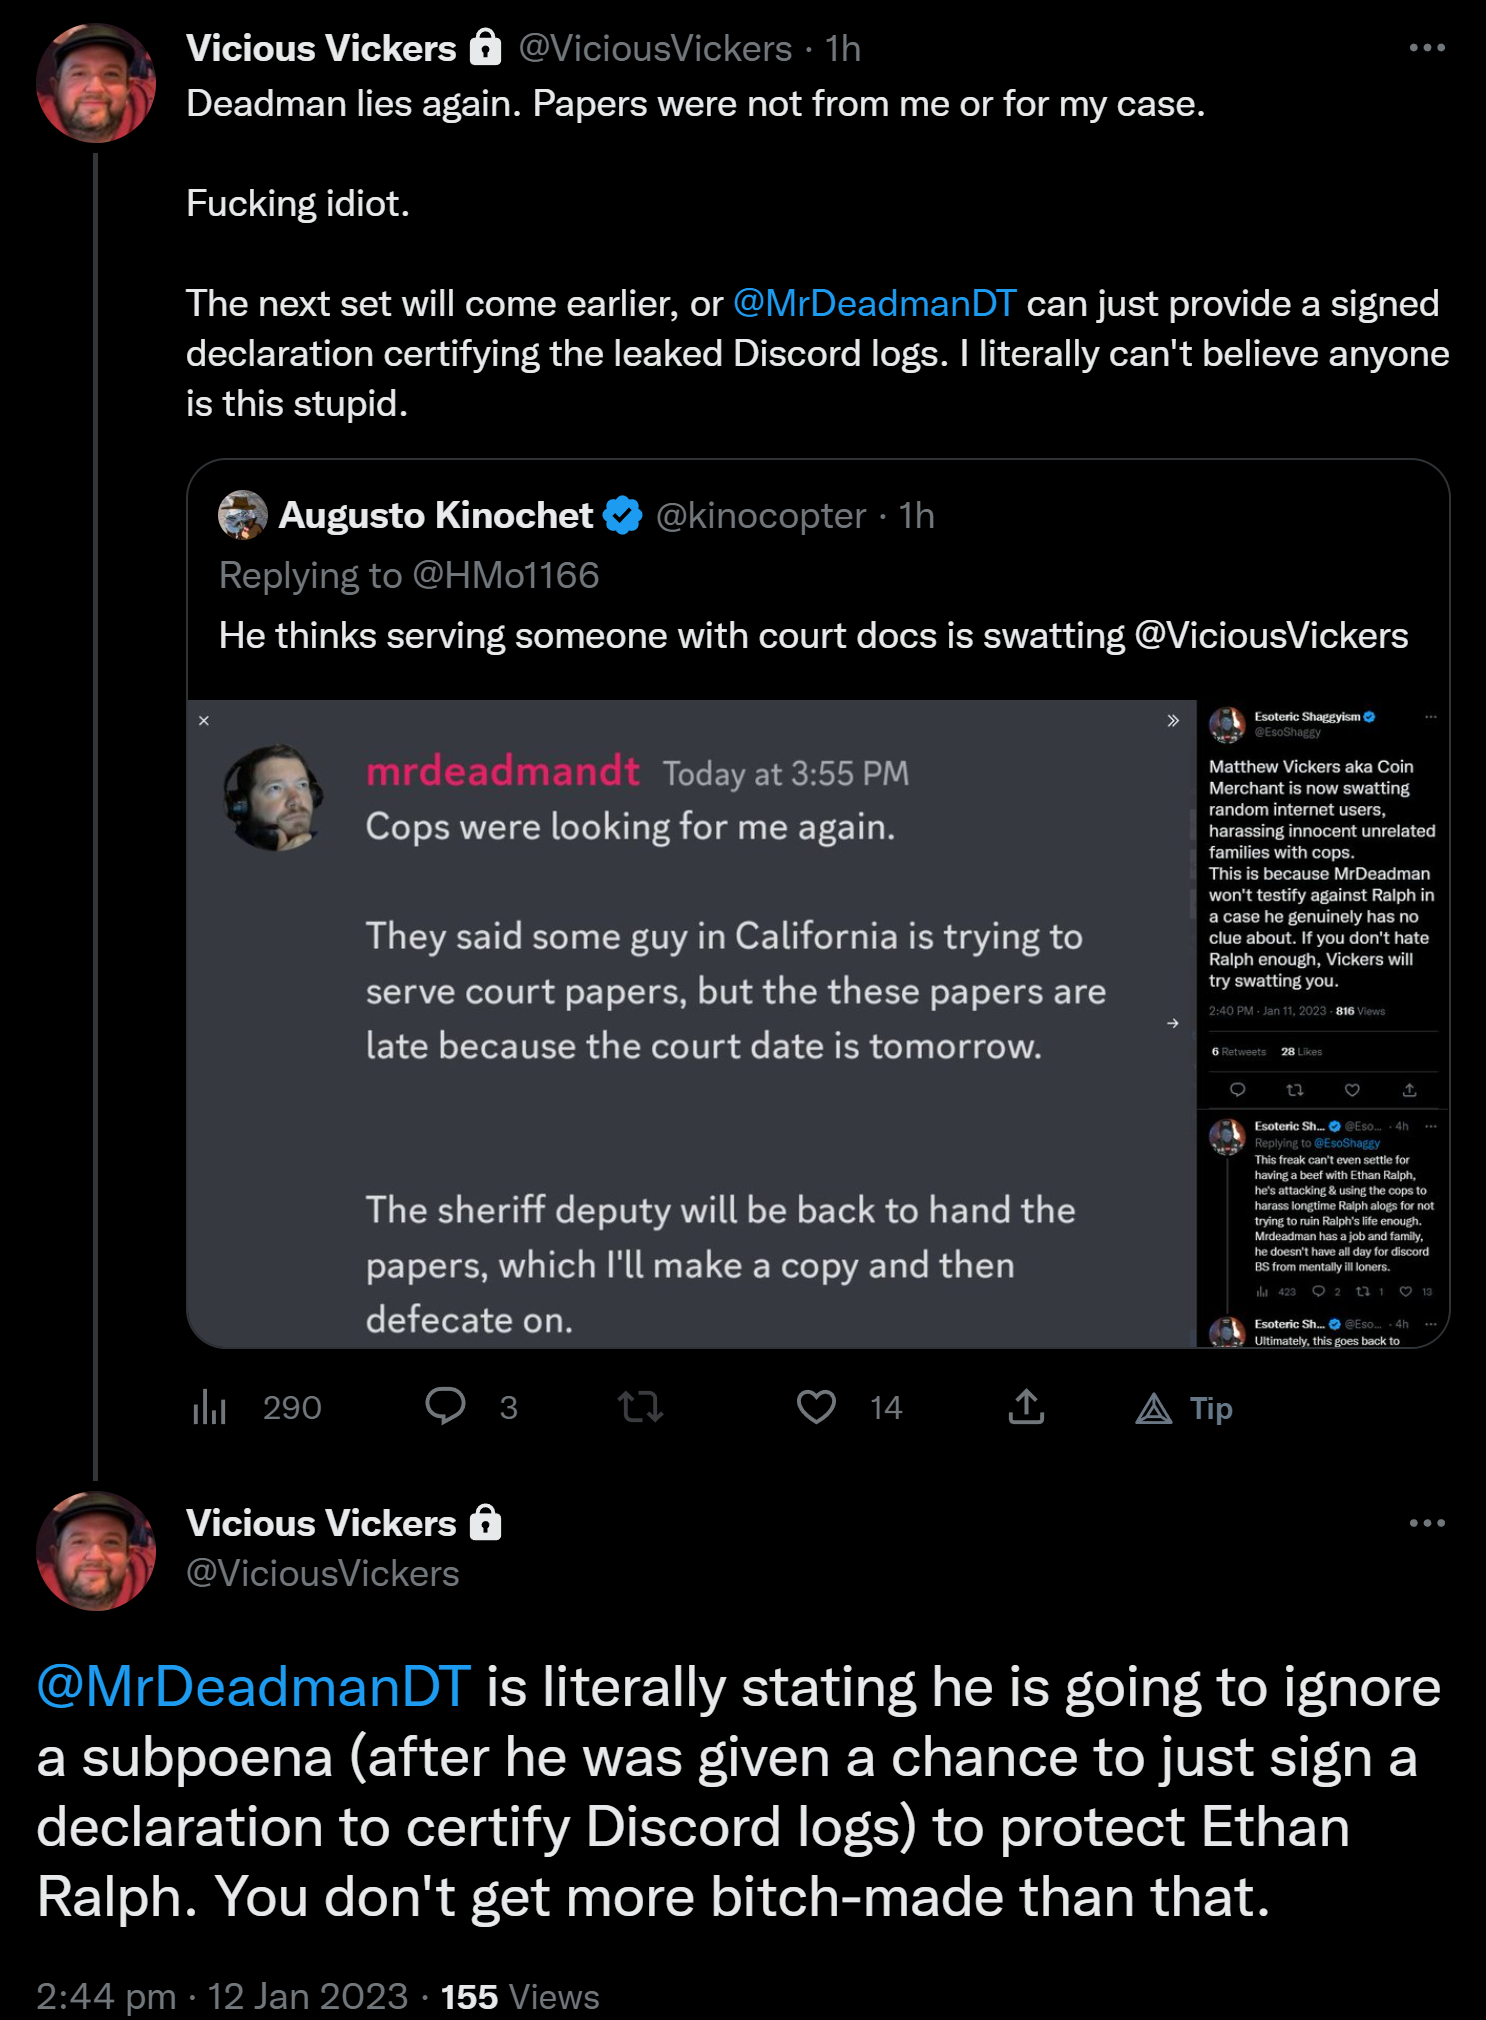The width and height of the screenshot is (1486, 2020).
Task: Expand embedded image with double chevron icon
Action: pos(1173,720)
